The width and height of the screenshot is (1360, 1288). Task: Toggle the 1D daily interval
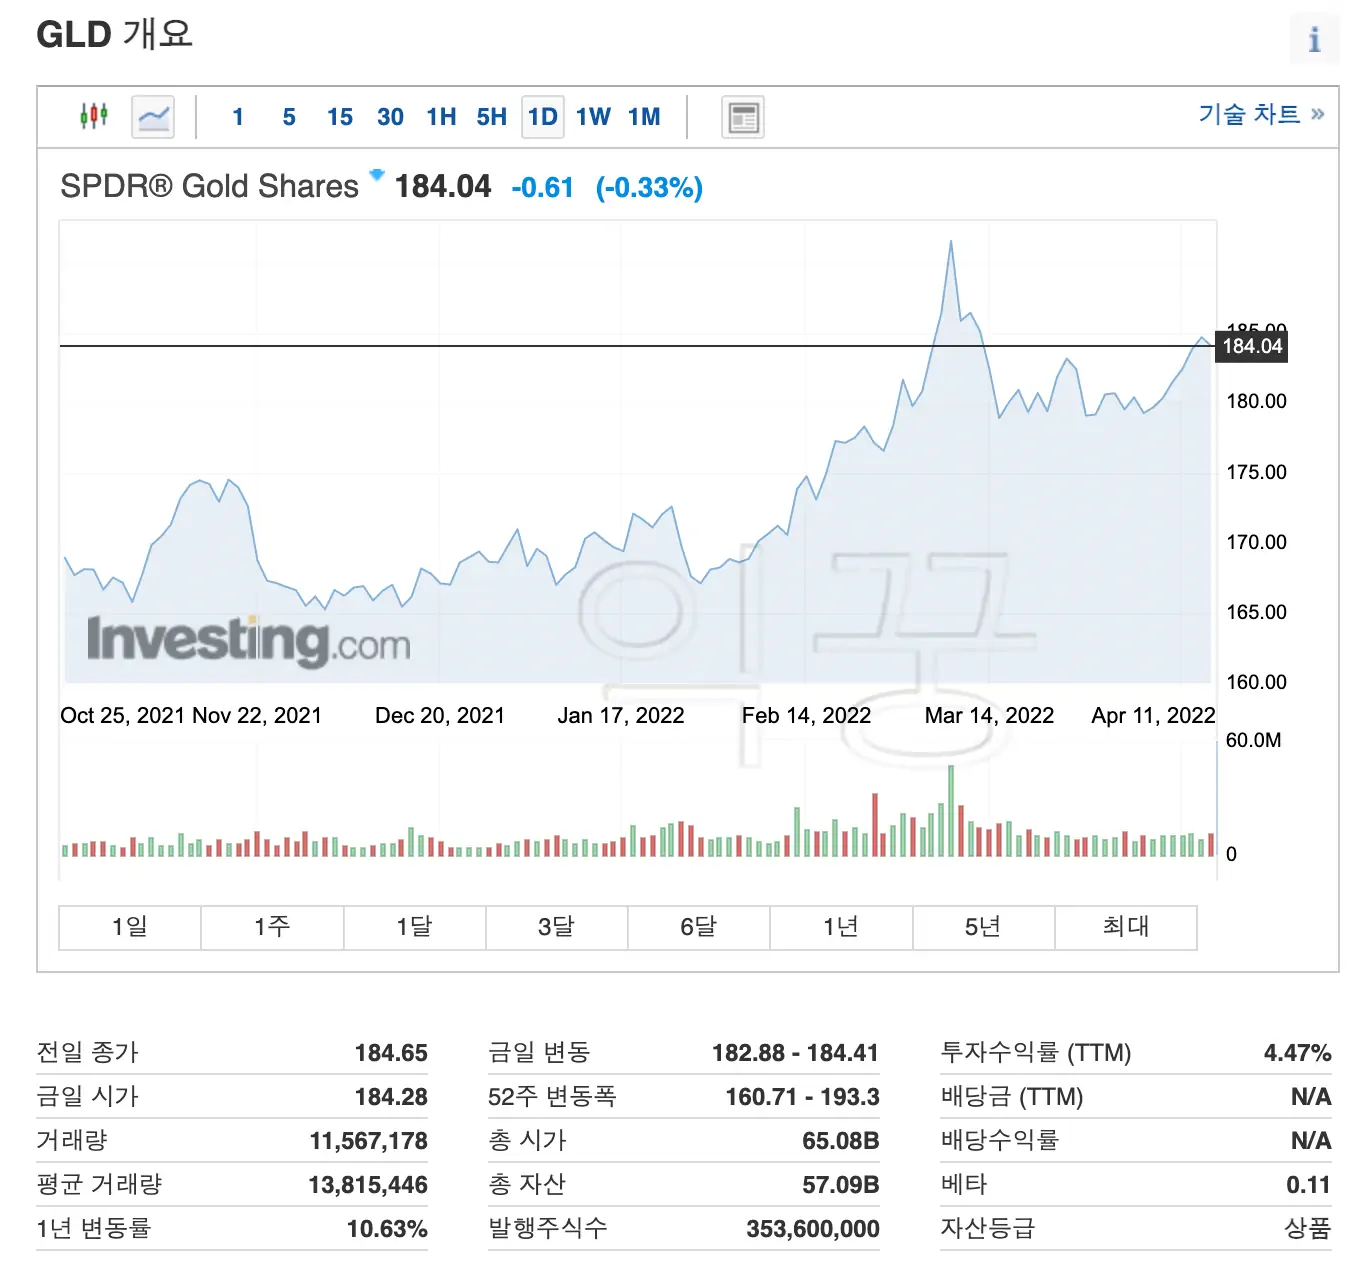point(542,116)
